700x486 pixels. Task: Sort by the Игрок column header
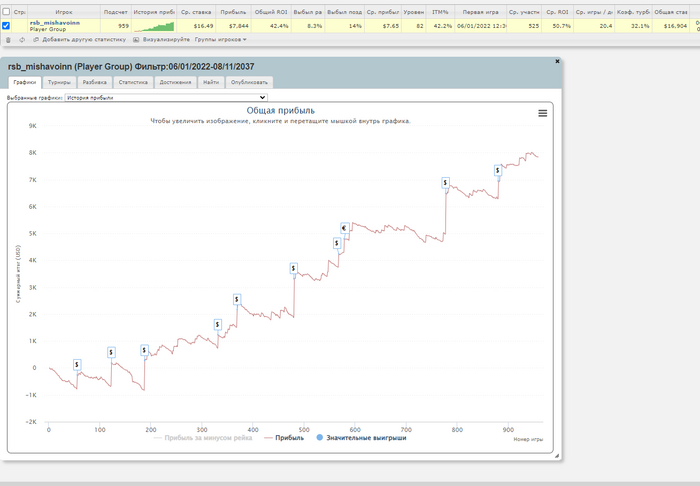tap(64, 12)
